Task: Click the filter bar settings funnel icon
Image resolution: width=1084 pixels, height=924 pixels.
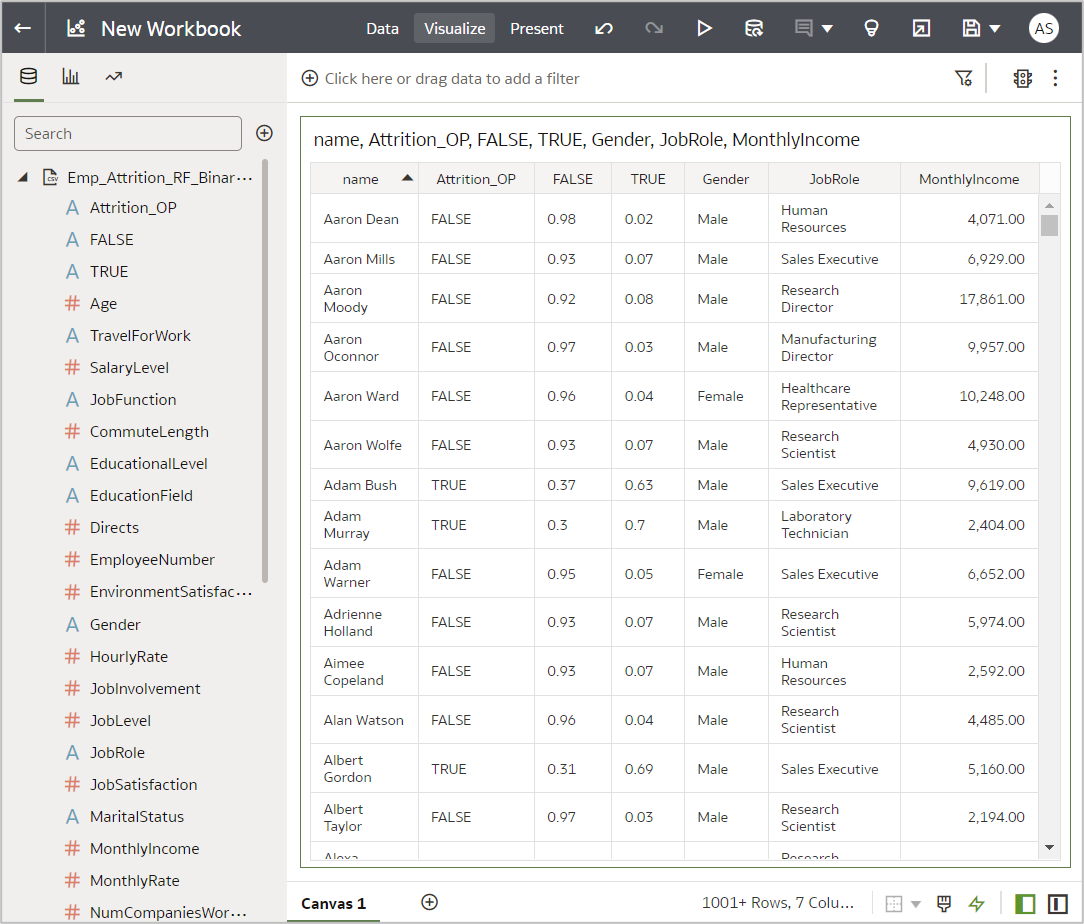Action: [x=963, y=78]
